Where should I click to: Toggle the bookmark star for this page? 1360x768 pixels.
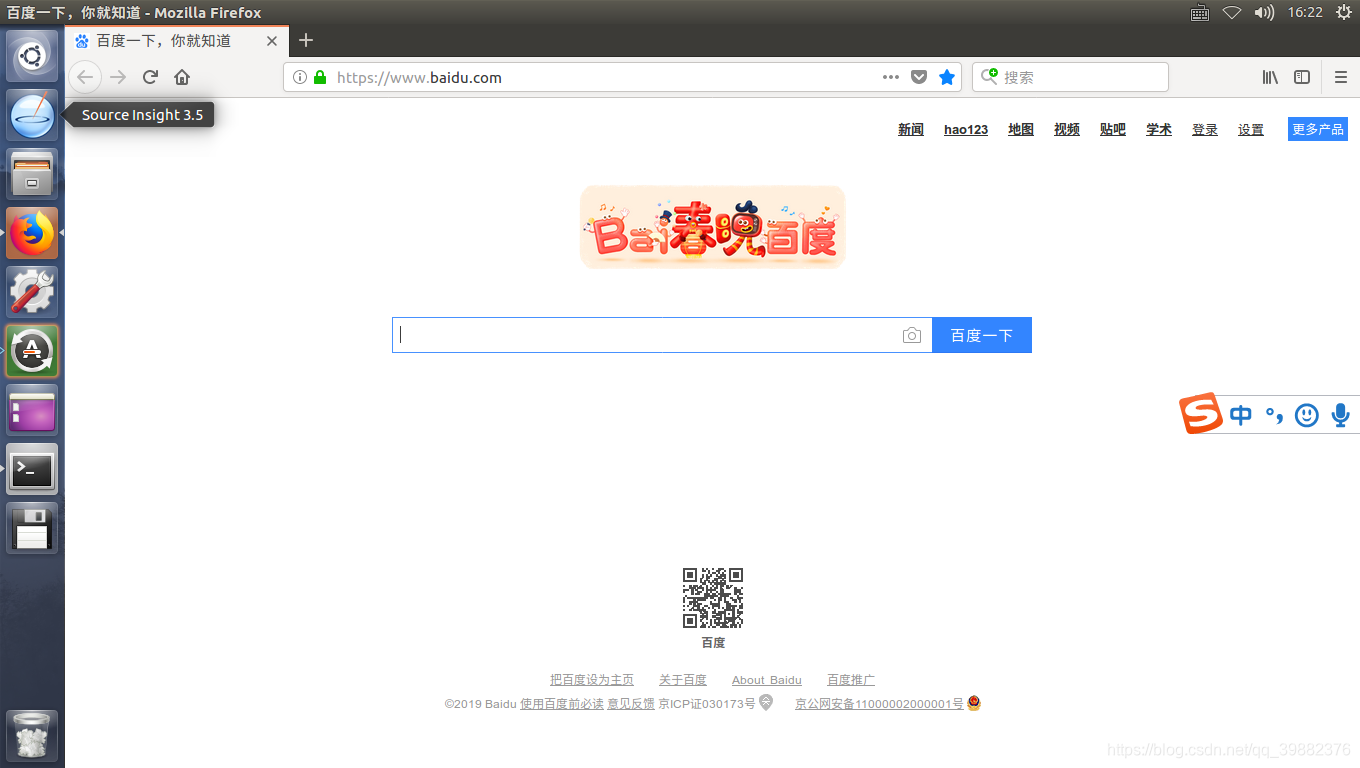tap(947, 77)
